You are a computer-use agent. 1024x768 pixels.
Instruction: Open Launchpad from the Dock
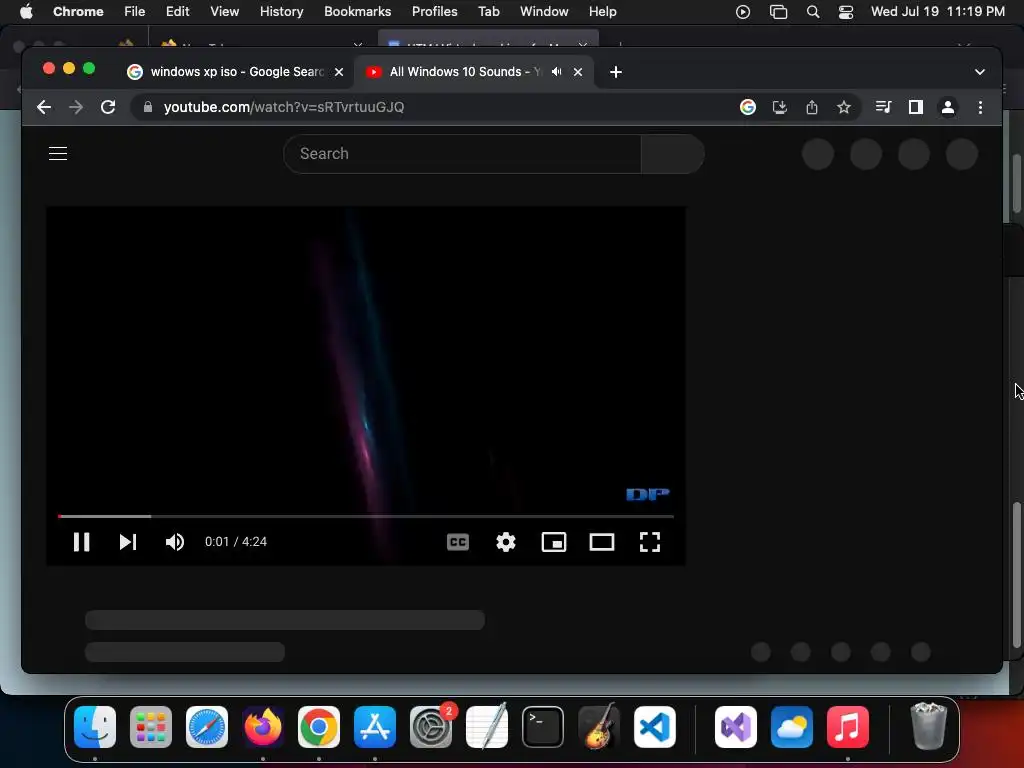click(x=151, y=727)
